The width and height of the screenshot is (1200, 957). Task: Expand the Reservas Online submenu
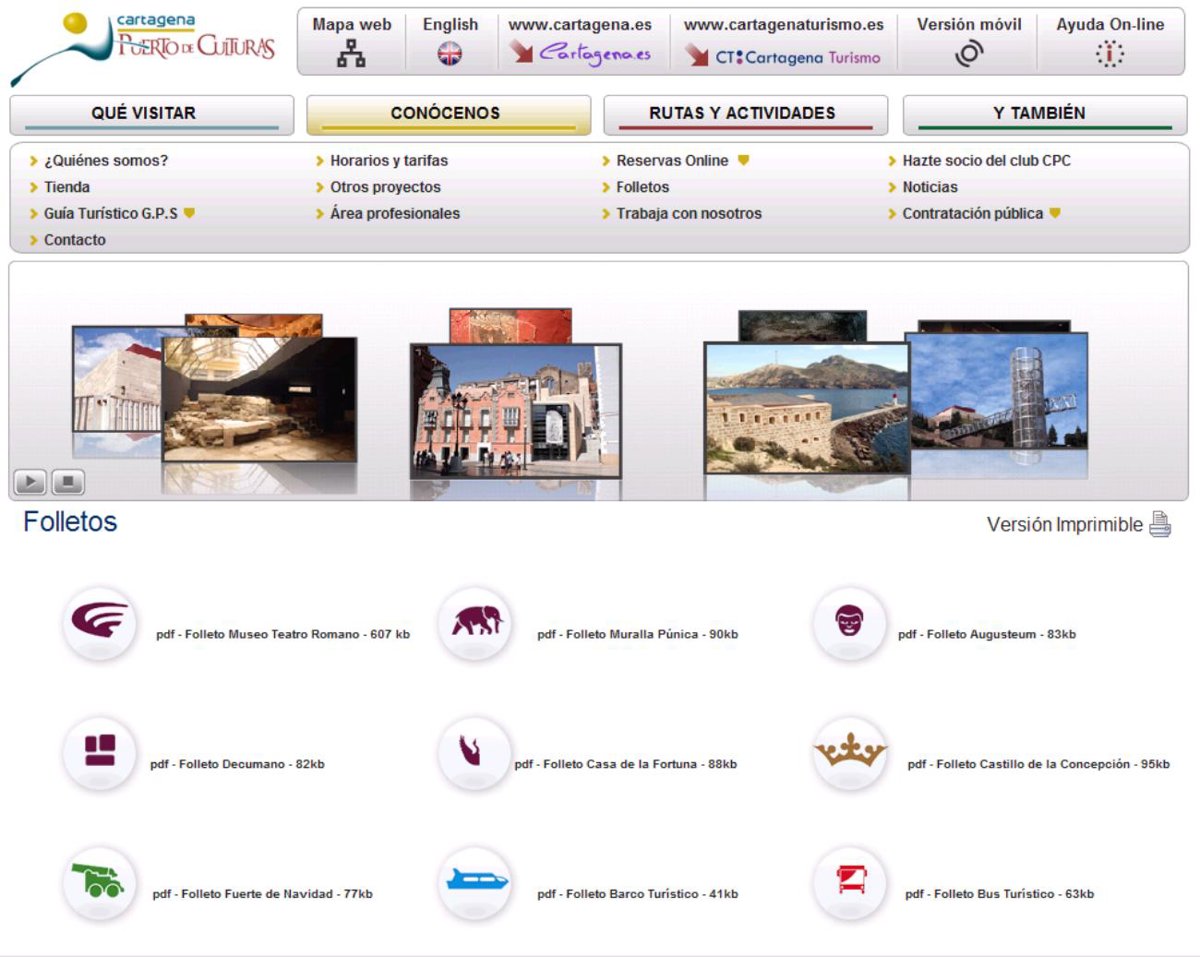tap(743, 160)
